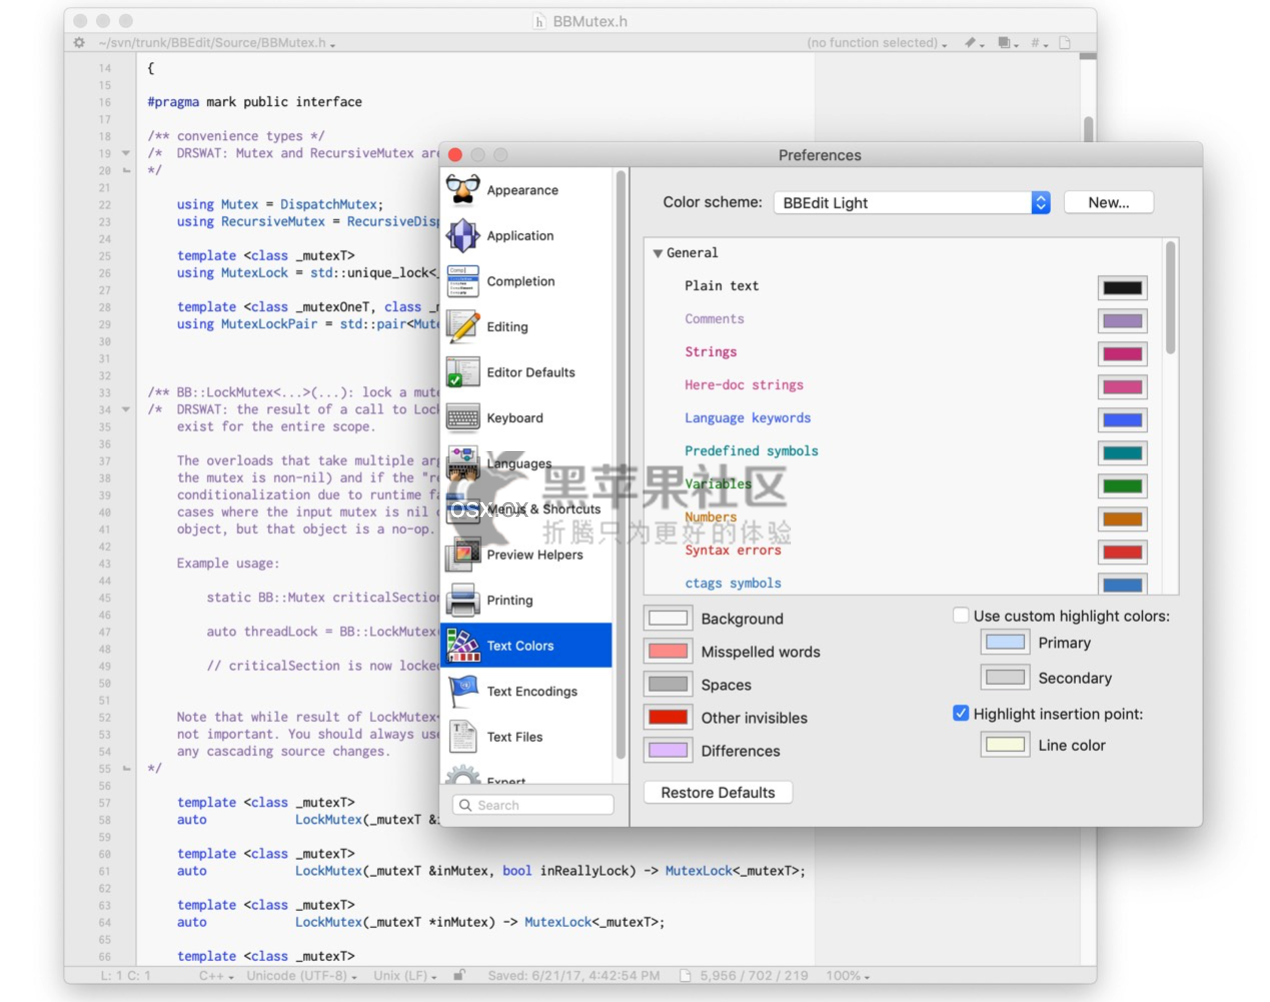Image resolution: width=1270 pixels, height=1002 pixels.
Task: Select Printing label in sidebar
Action: click(x=510, y=600)
